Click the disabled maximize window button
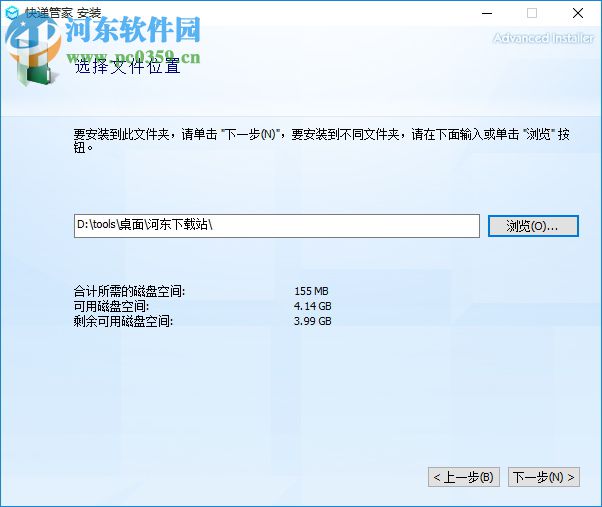This screenshot has width=602, height=507. point(532,13)
